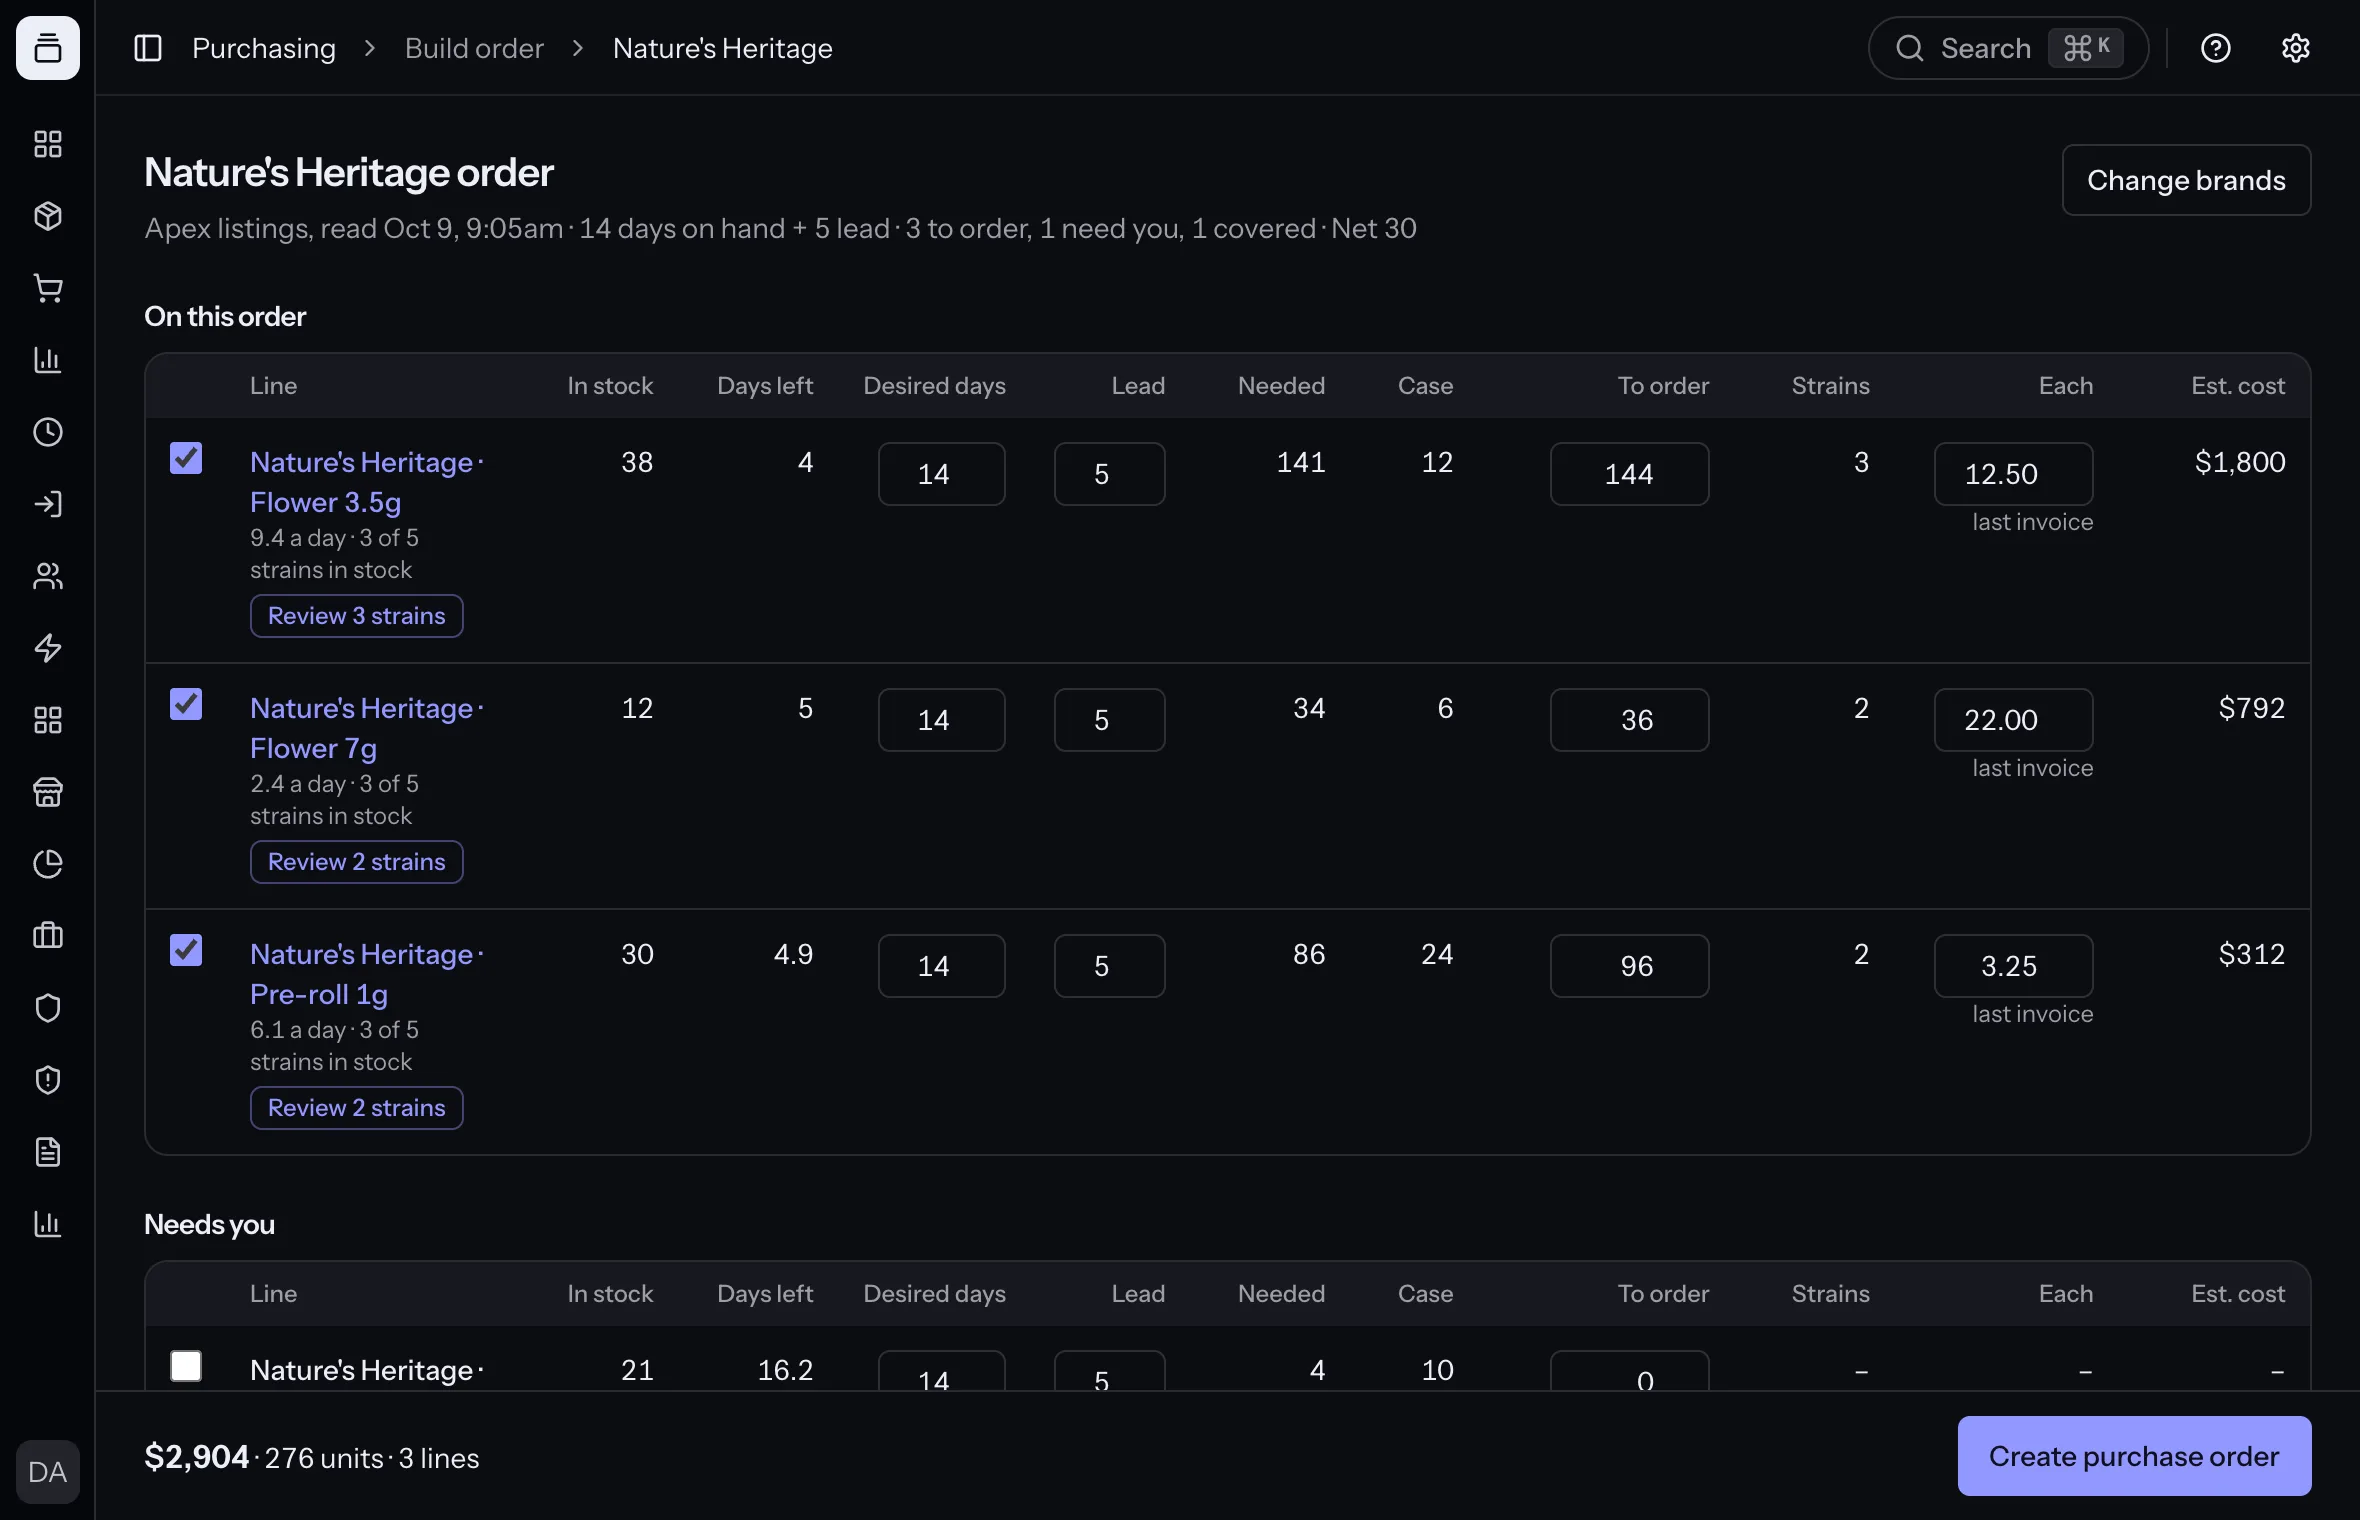Screen dimensions: 2360x1520
Task: Open Nature's Heritage Flower 3.5g link
Action: (x=366, y=482)
